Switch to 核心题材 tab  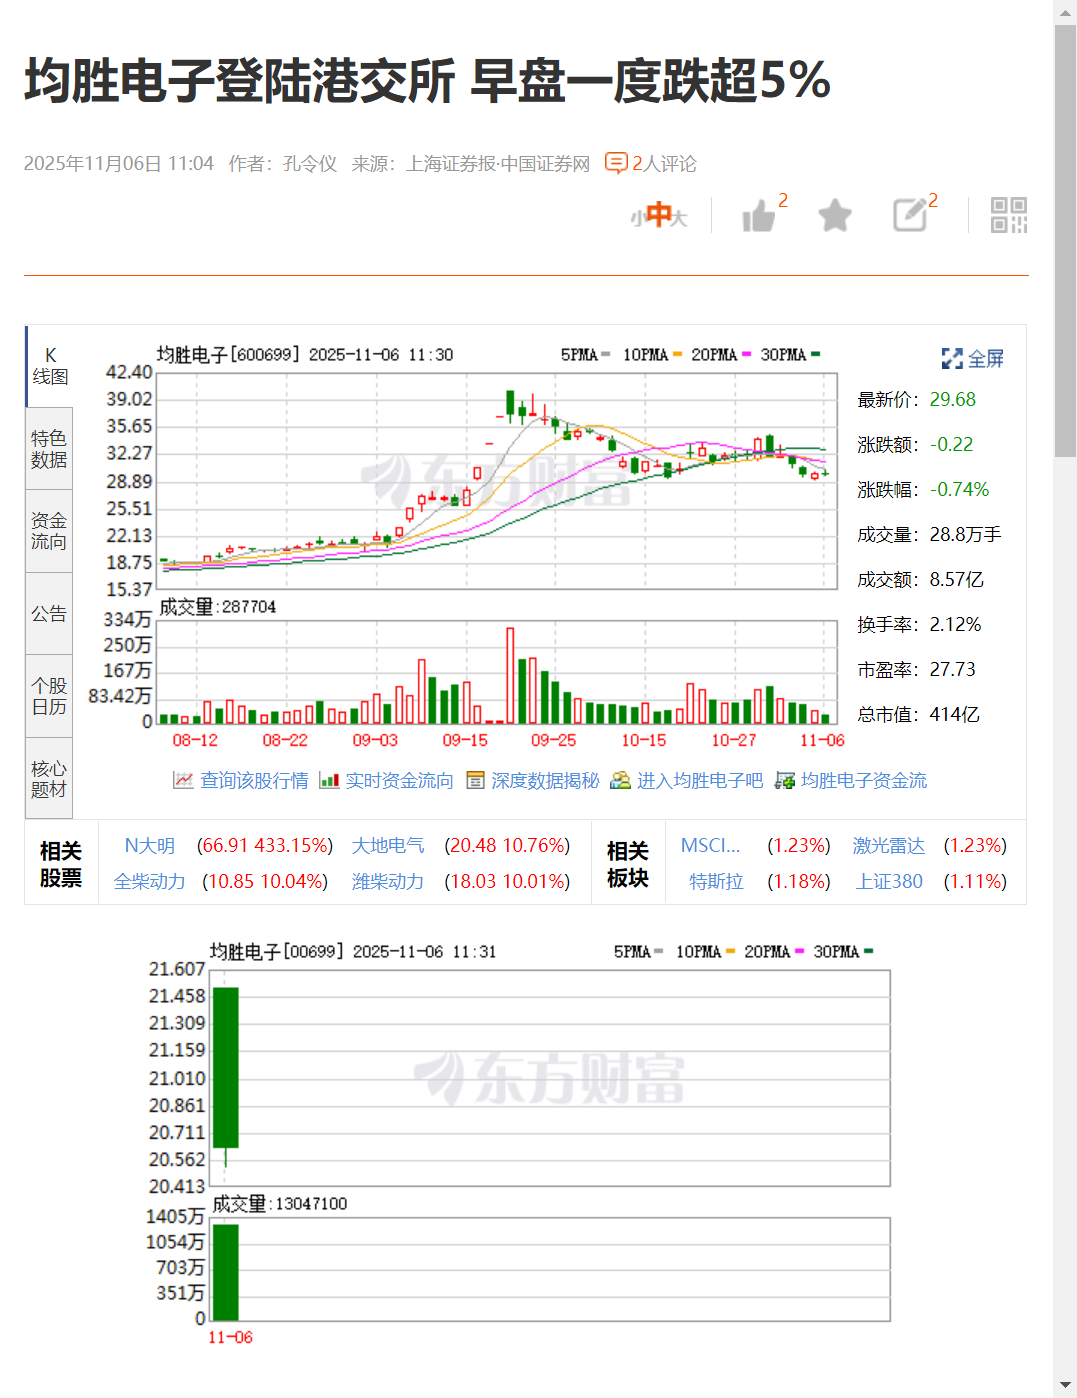coord(49,779)
